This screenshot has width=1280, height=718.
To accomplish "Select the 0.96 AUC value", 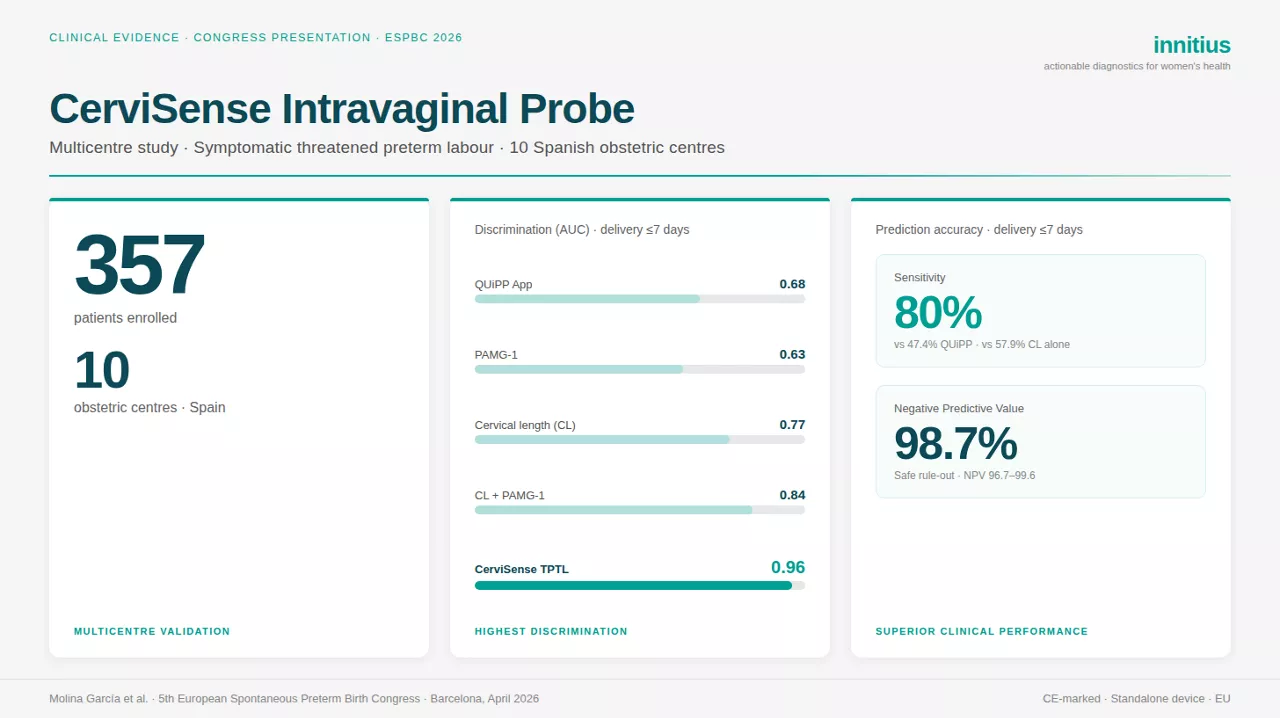I will (788, 568).
